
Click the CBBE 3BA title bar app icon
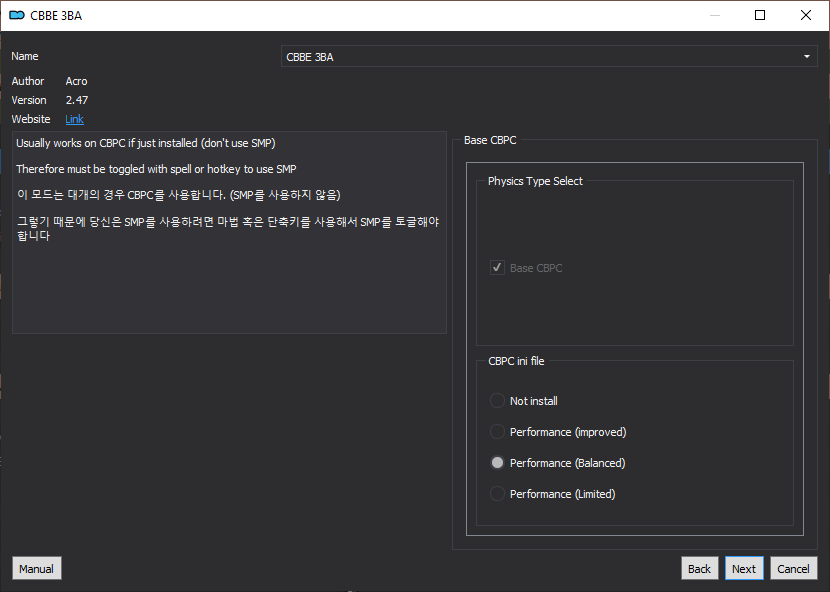coord(17,15)
